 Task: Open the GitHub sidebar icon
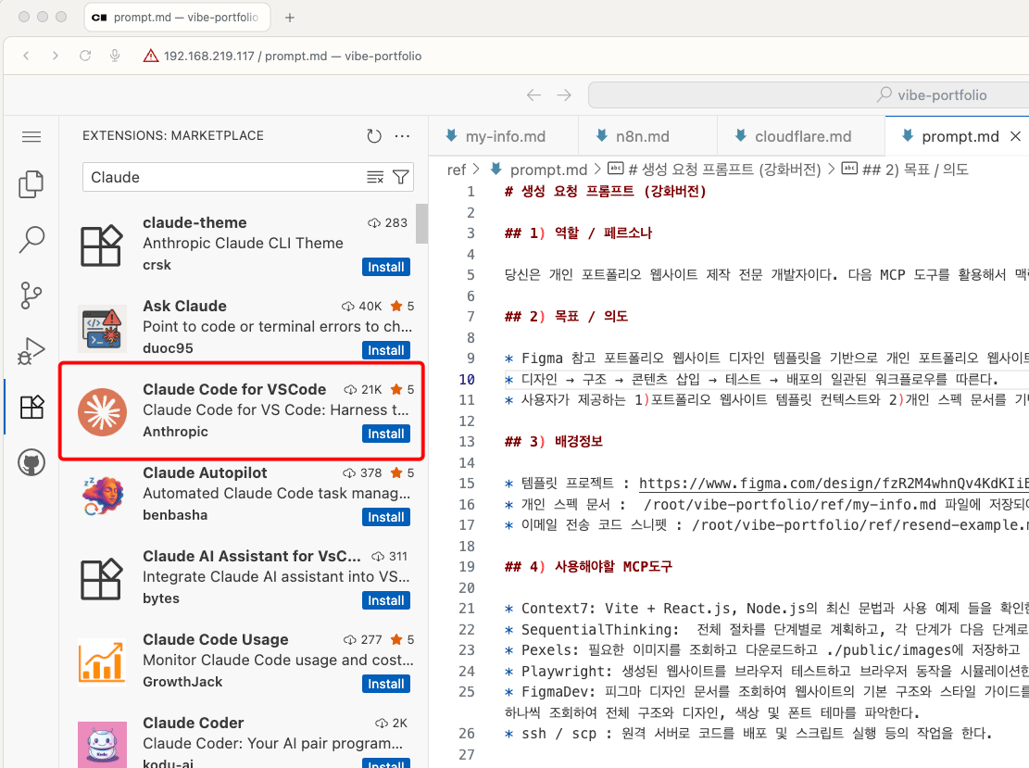point(31,463)
